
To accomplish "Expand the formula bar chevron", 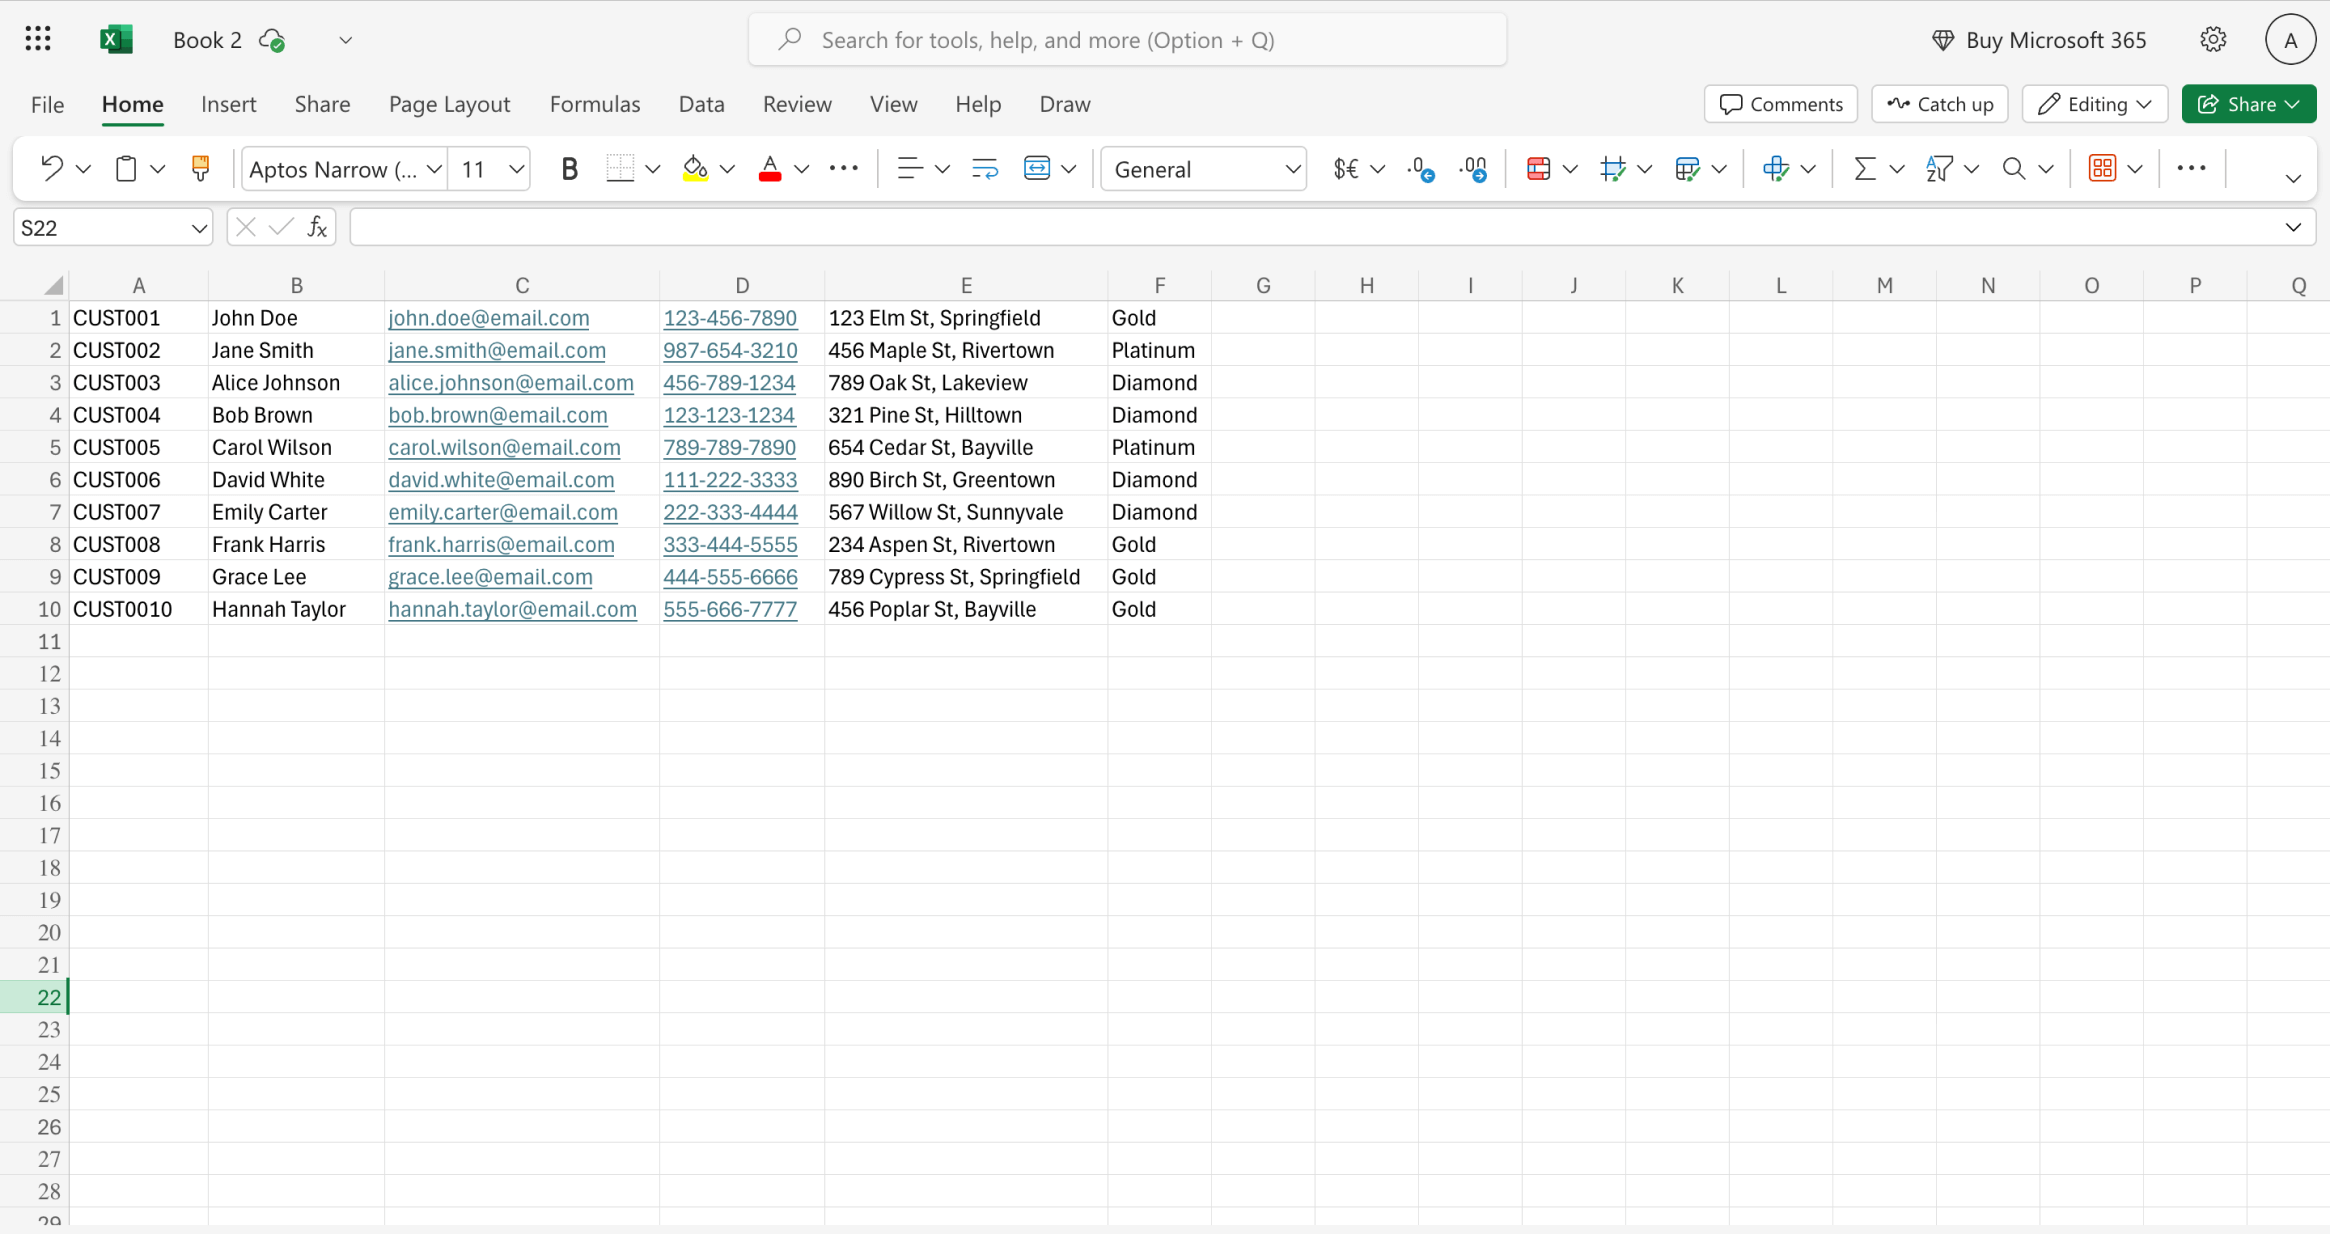I will (2293, 228).
